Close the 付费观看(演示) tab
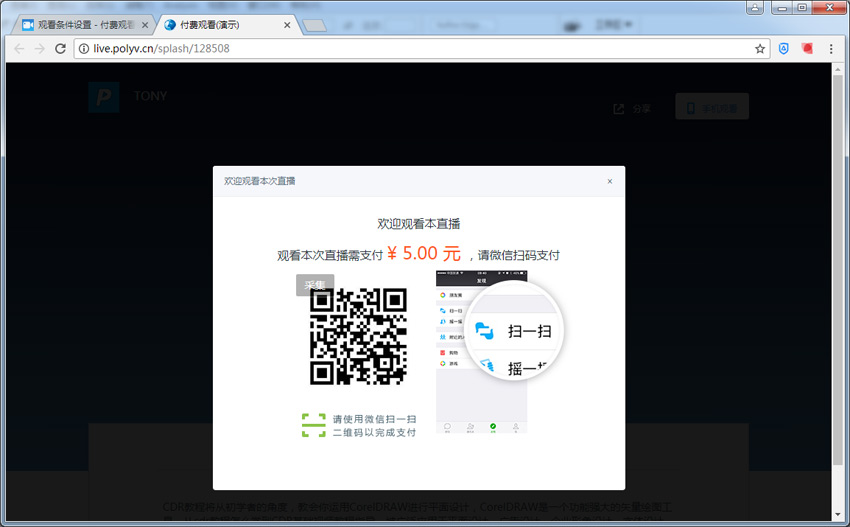The width and height of the screenshot is (850, 527). 288,24
